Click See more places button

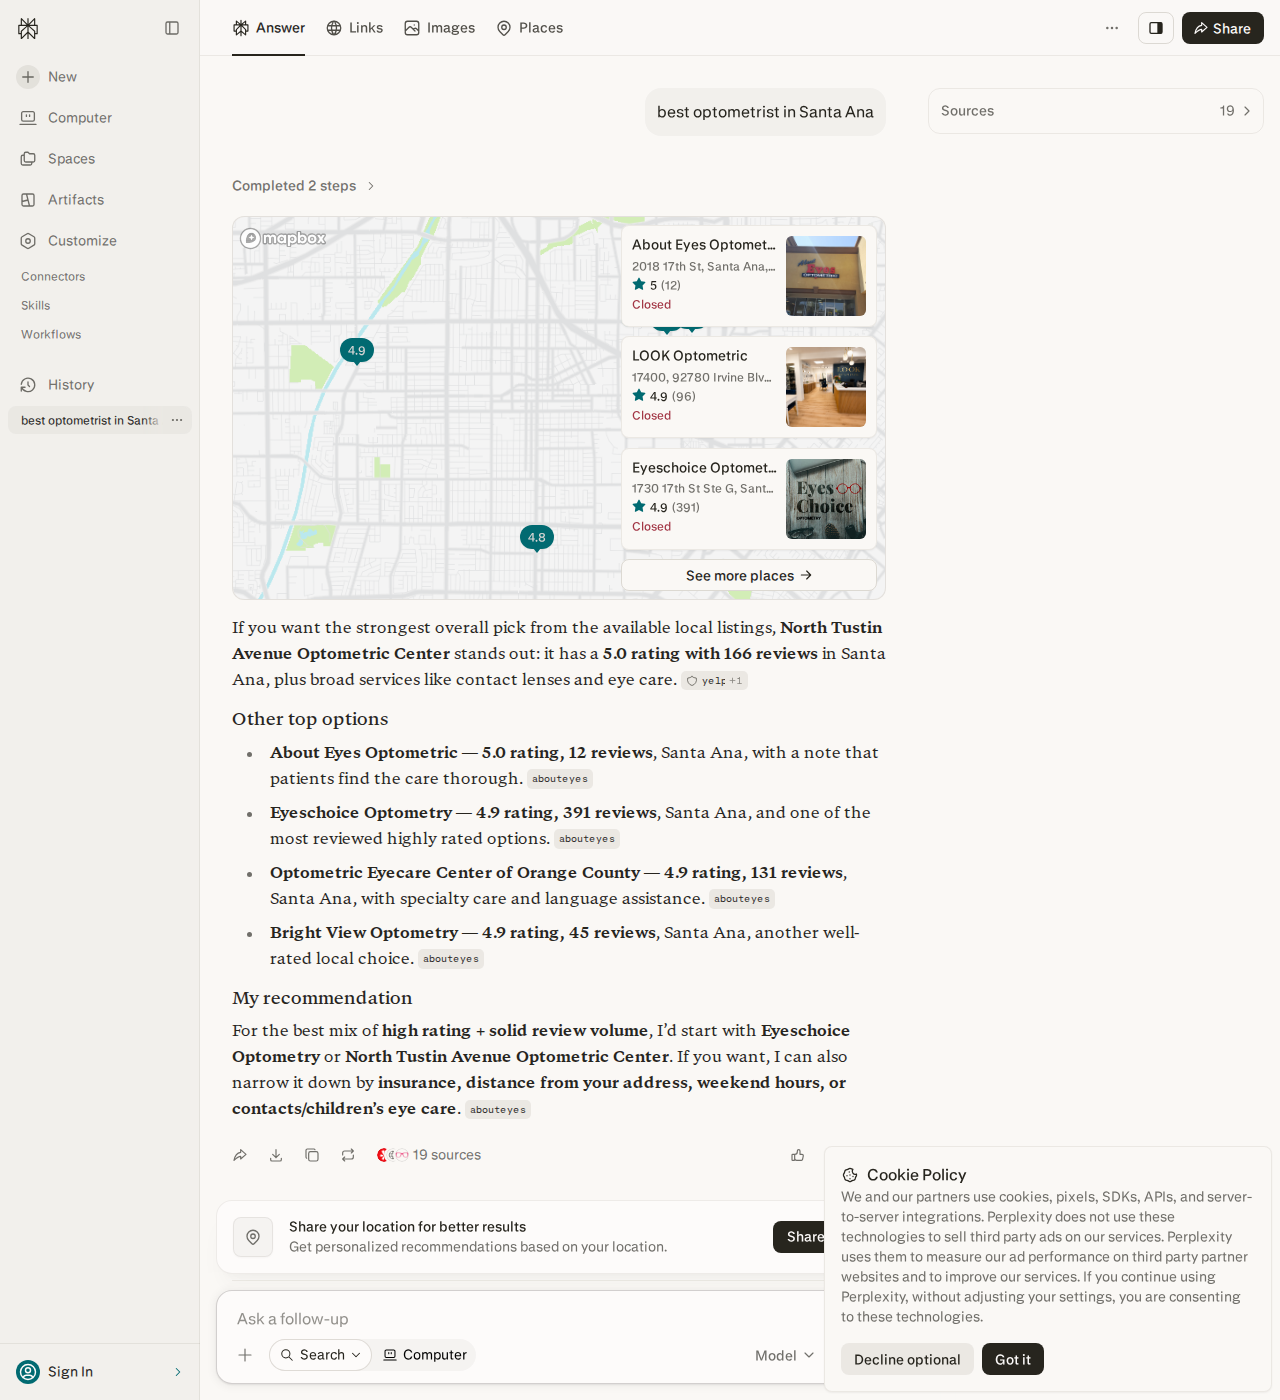coord(749,575)
